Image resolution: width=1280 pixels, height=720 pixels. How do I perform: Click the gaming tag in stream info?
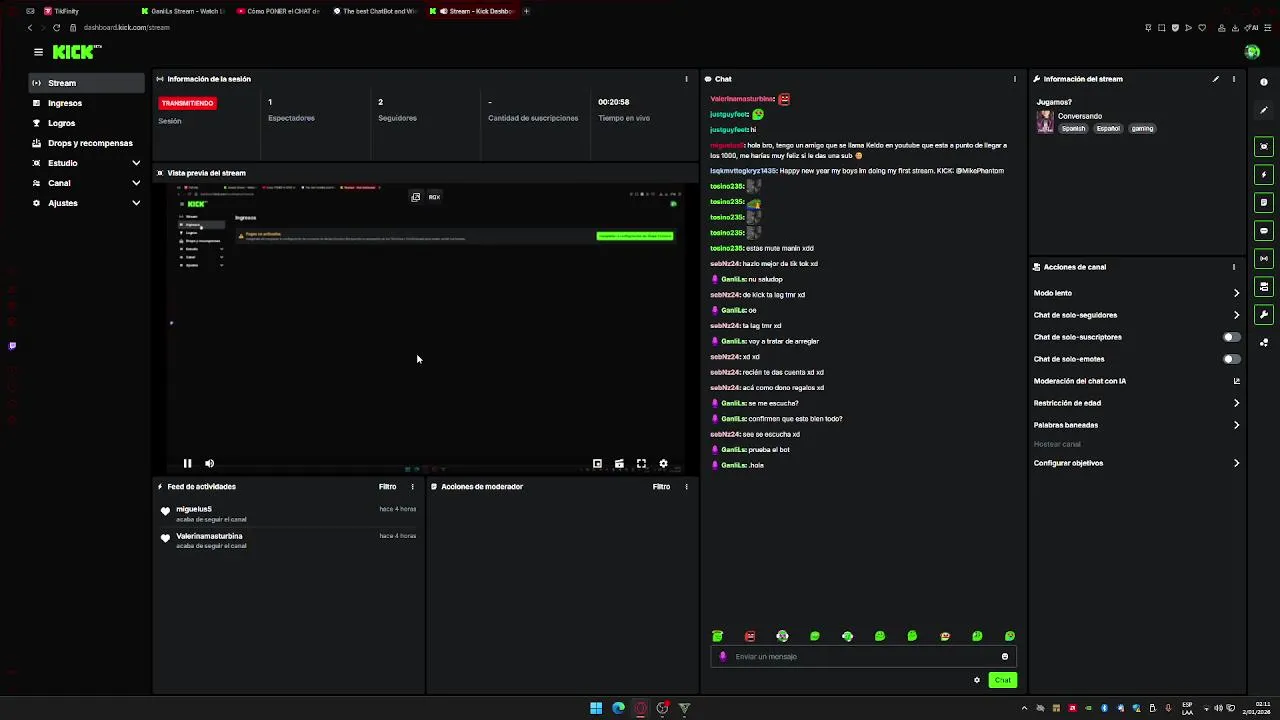pos(1142,128)
